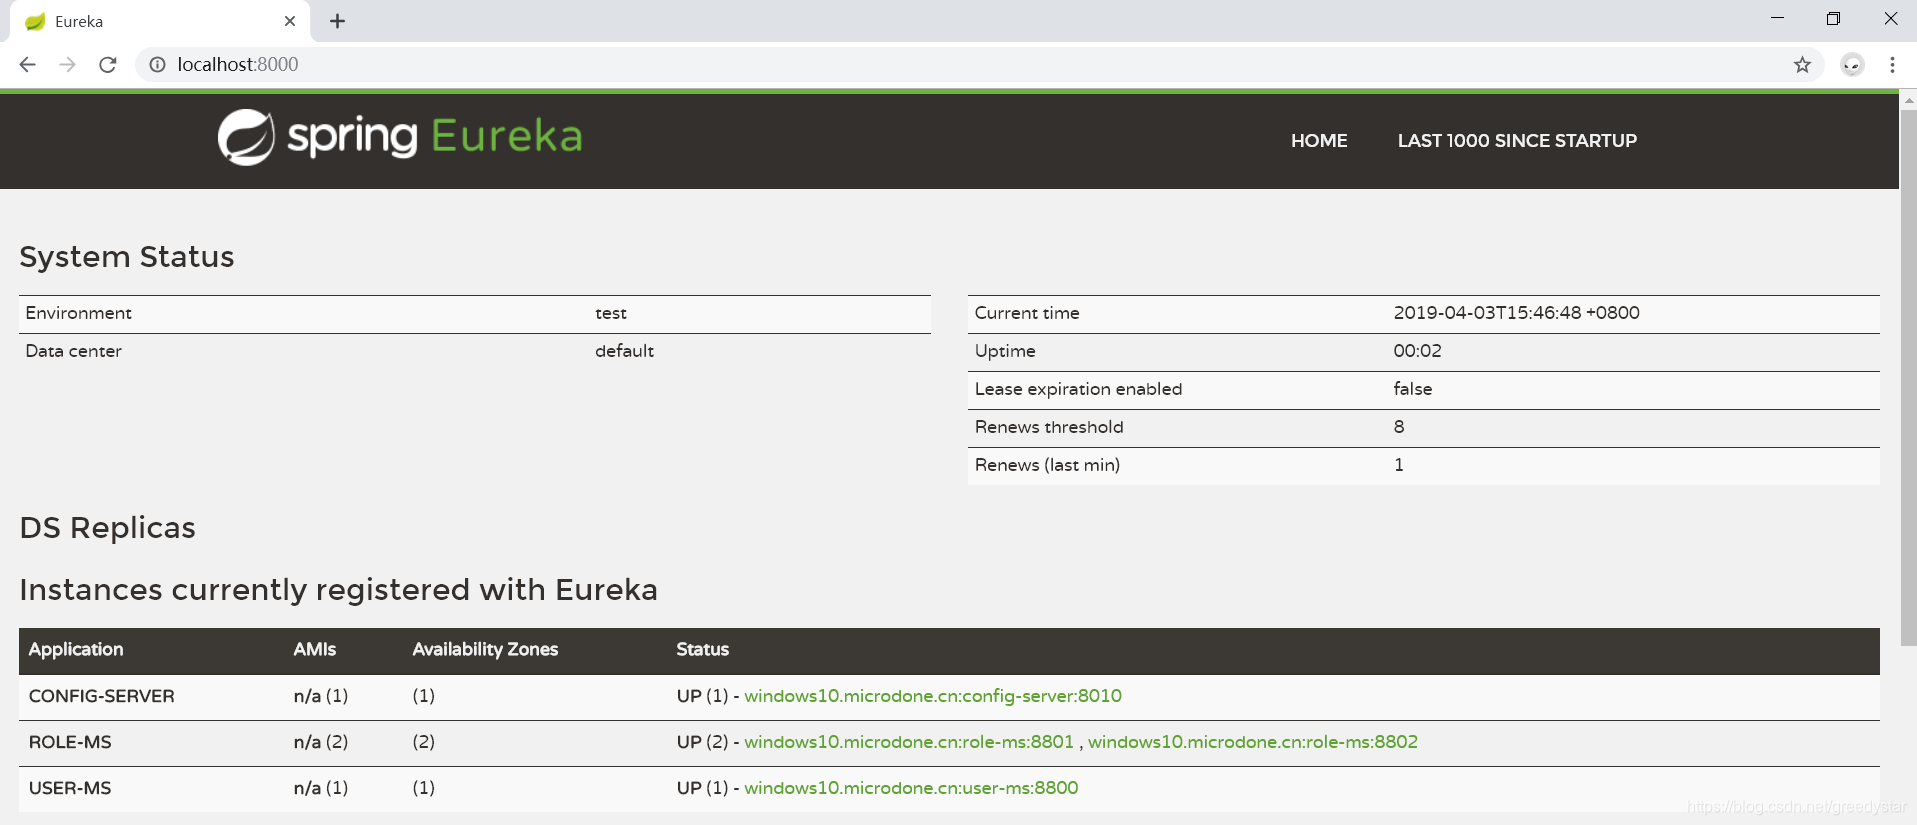This screenshot has height=825, width=1917.
Task: Click the browser forward arrow
Action: tap(67, 65)
